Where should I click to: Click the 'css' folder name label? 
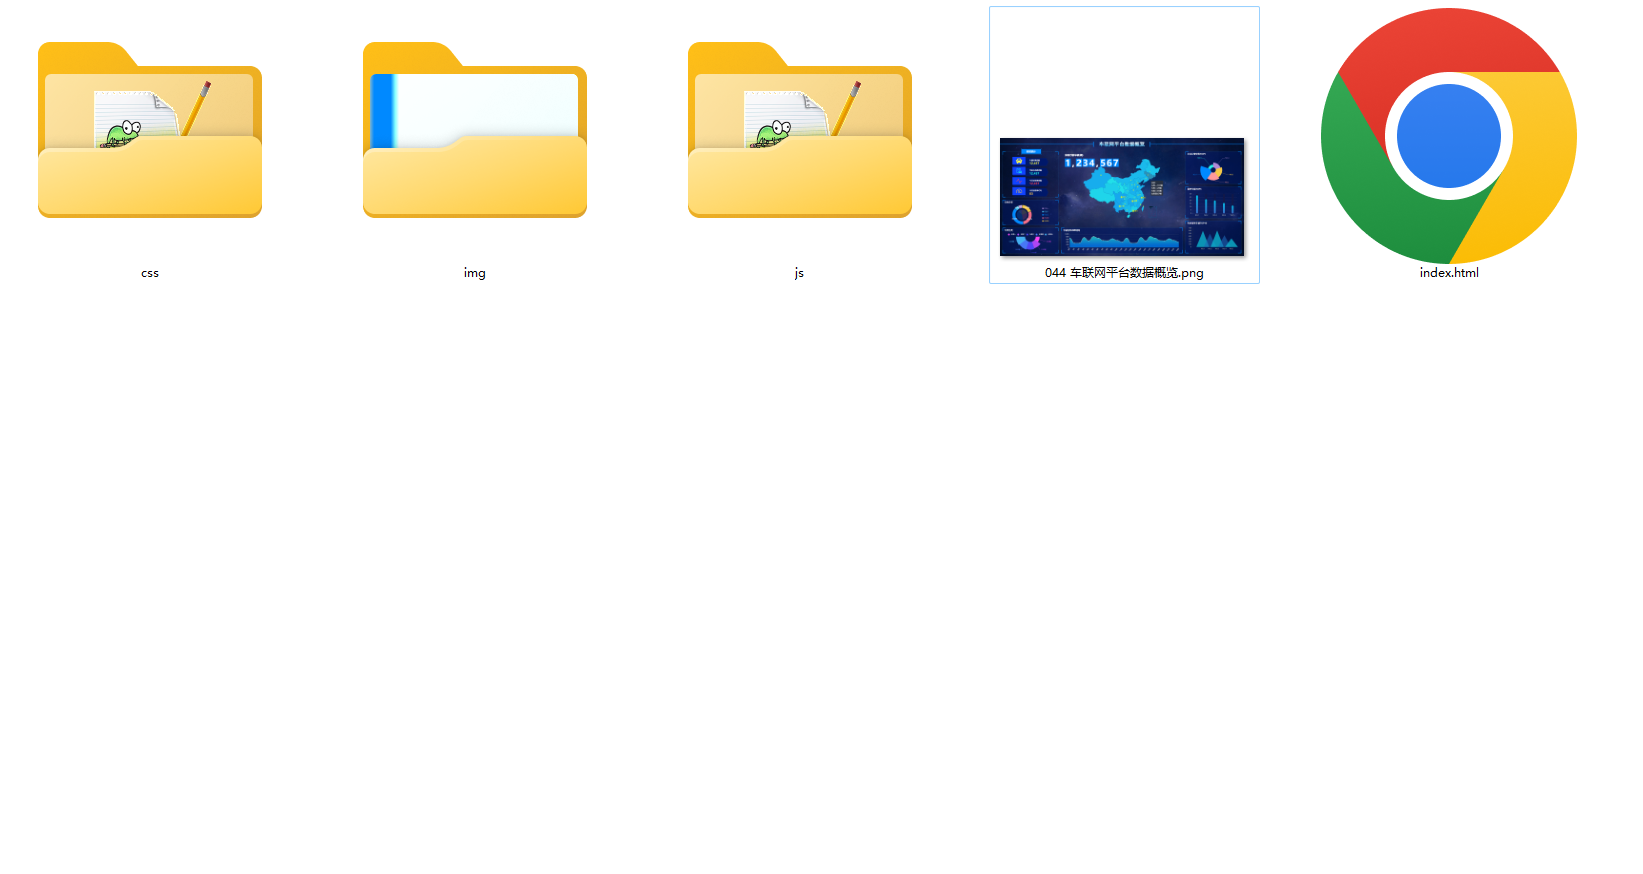150,273
